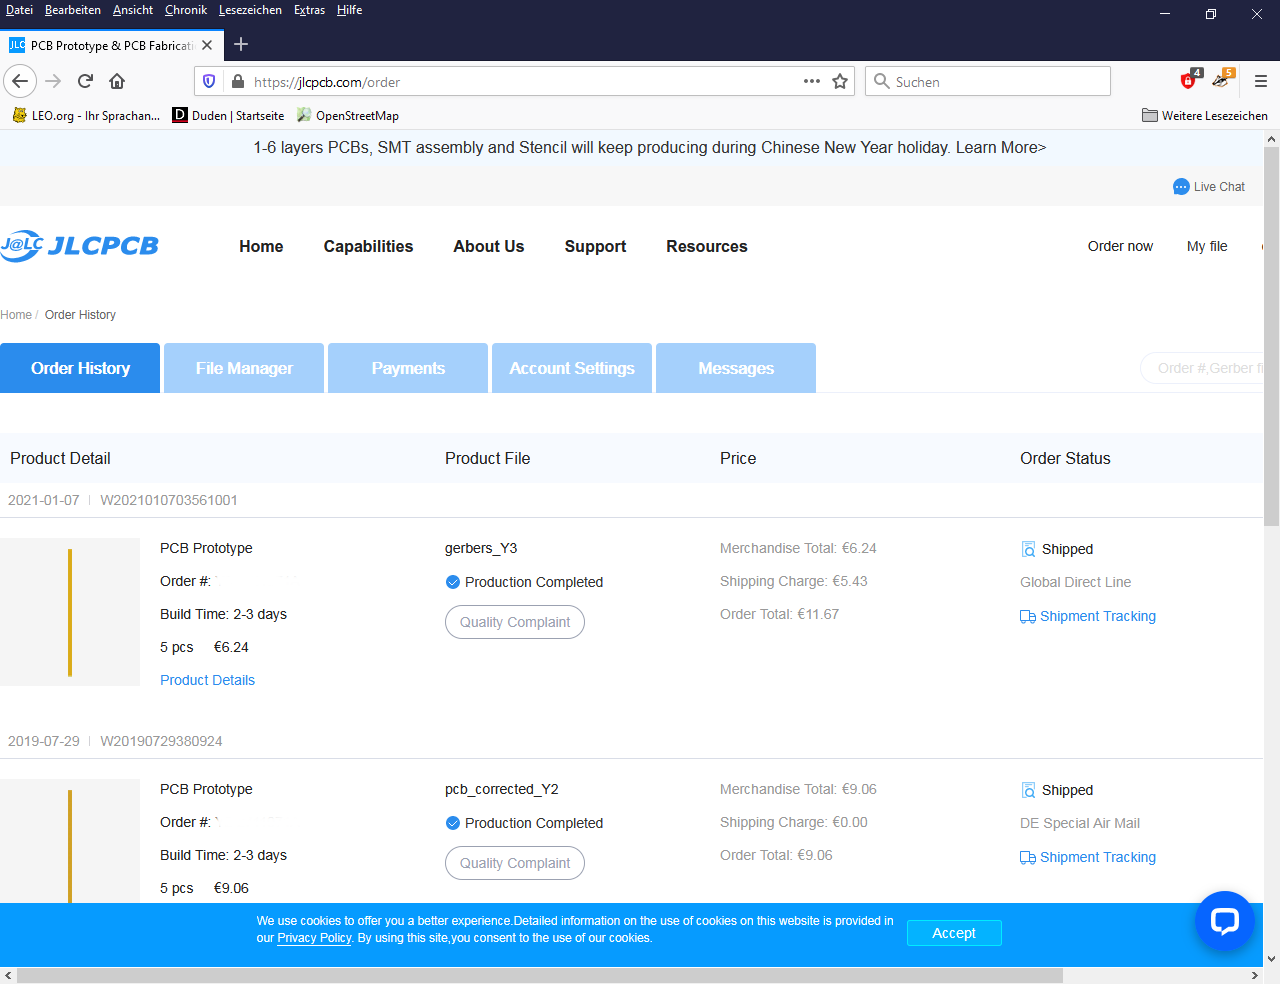1280x984 pixels.
Task: Click the Suchen search field
Action: [988, 82]
